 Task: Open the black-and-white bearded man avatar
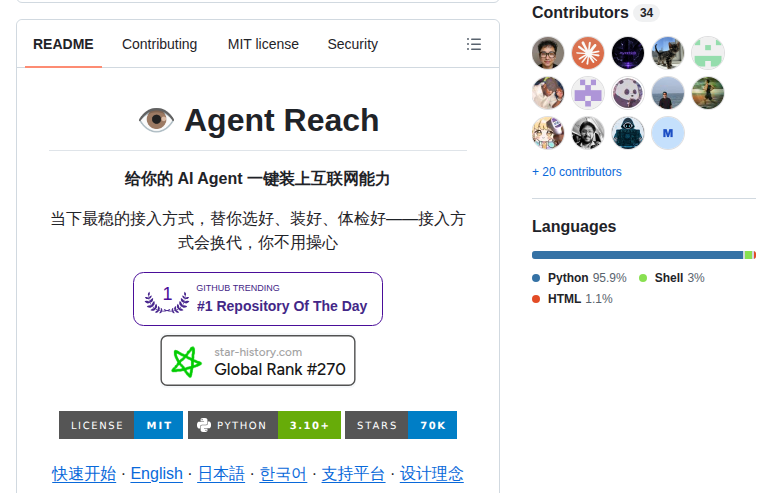click(588, 133)
